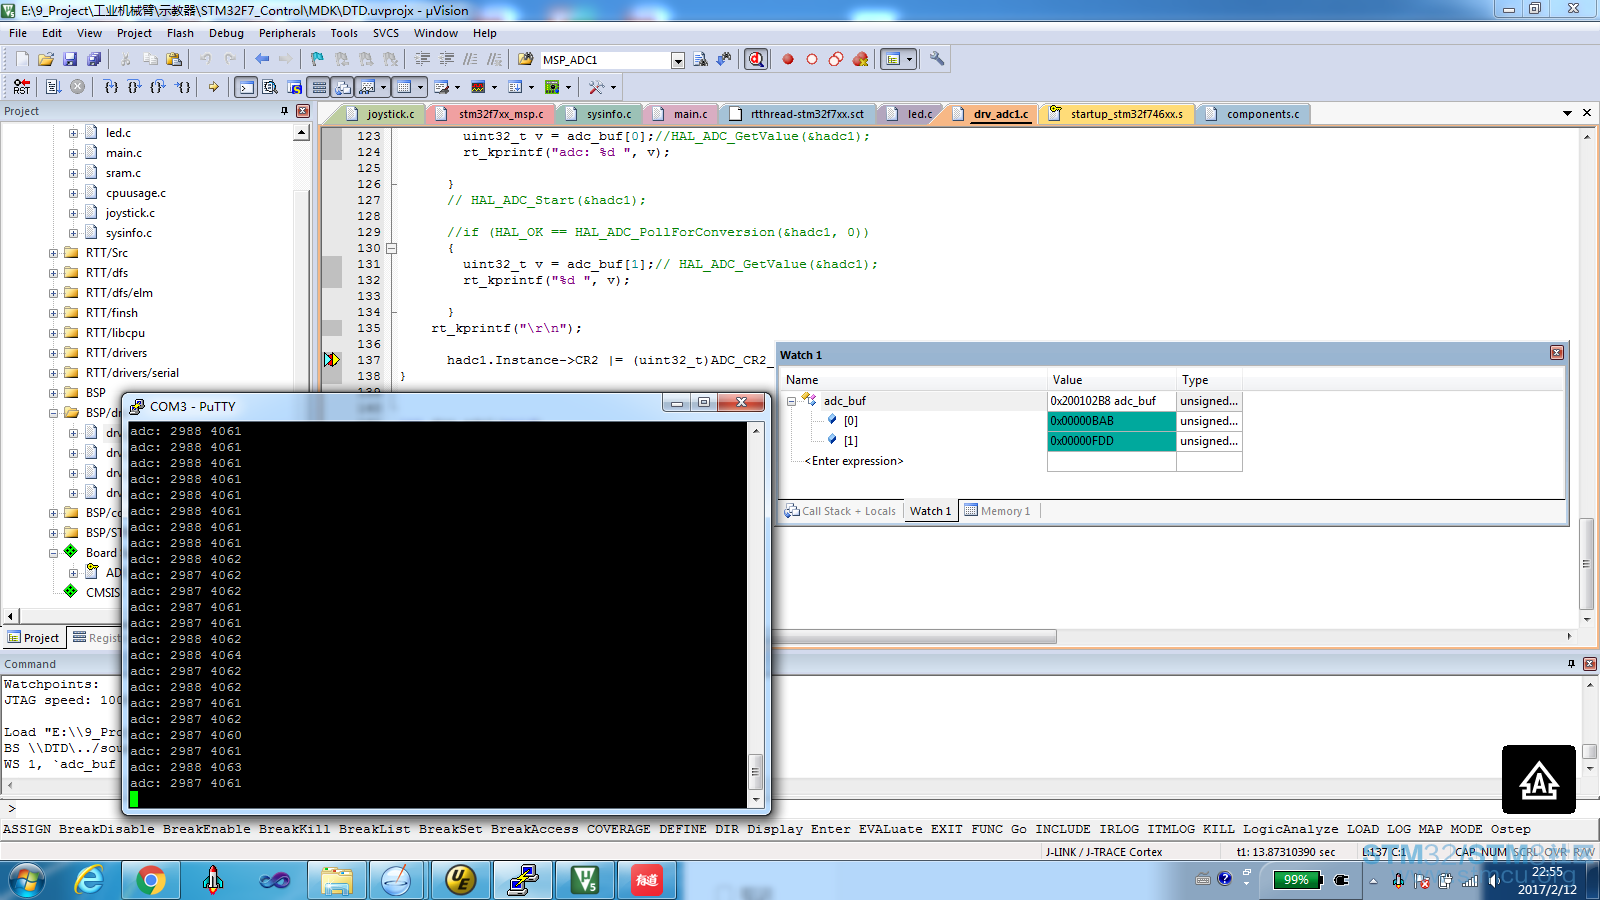Viewport: 1600px width, 900px height.
Task: Run the program with Run icon
Action: pyautogui.click(x=54, y=87)
